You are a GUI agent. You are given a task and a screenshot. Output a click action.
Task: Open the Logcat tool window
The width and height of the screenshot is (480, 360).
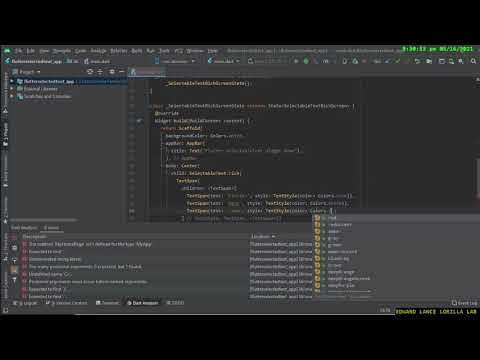click(x=25, y=303)
